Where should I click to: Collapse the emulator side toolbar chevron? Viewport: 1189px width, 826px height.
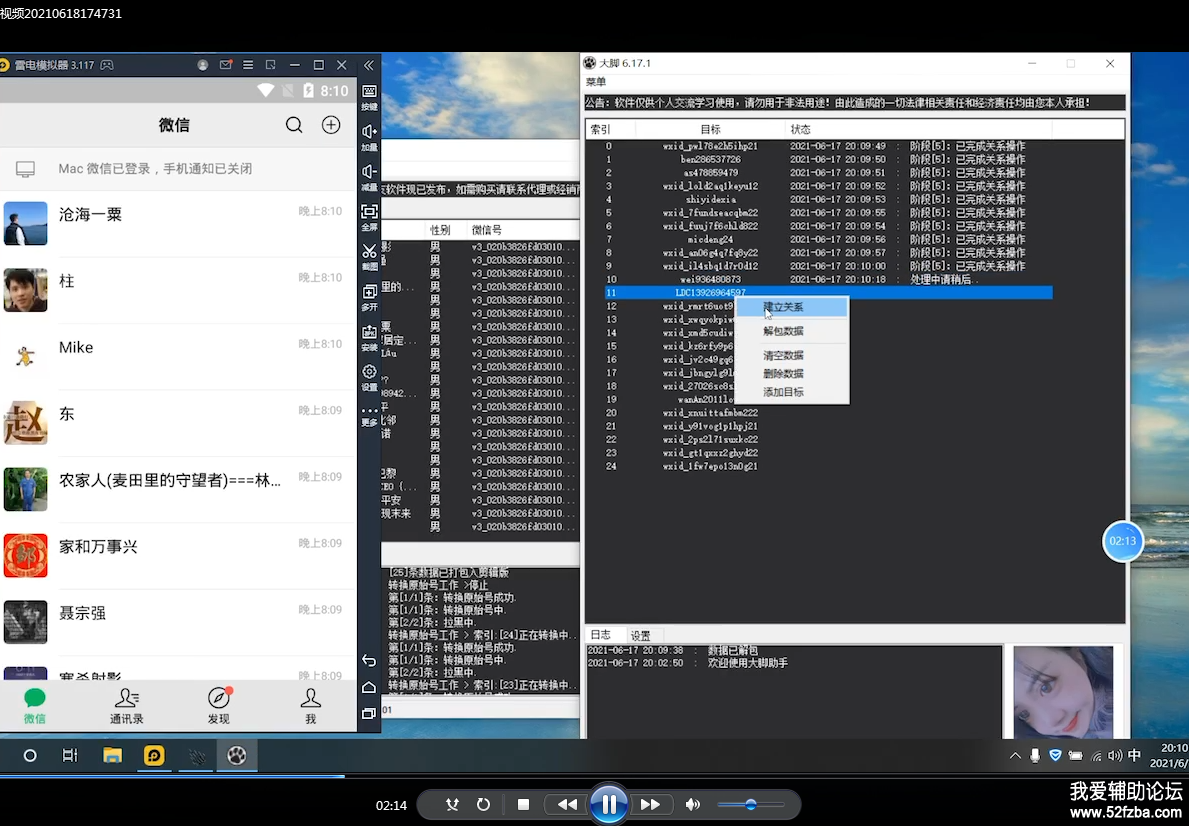pyautogui.click(x=369, y=65)
